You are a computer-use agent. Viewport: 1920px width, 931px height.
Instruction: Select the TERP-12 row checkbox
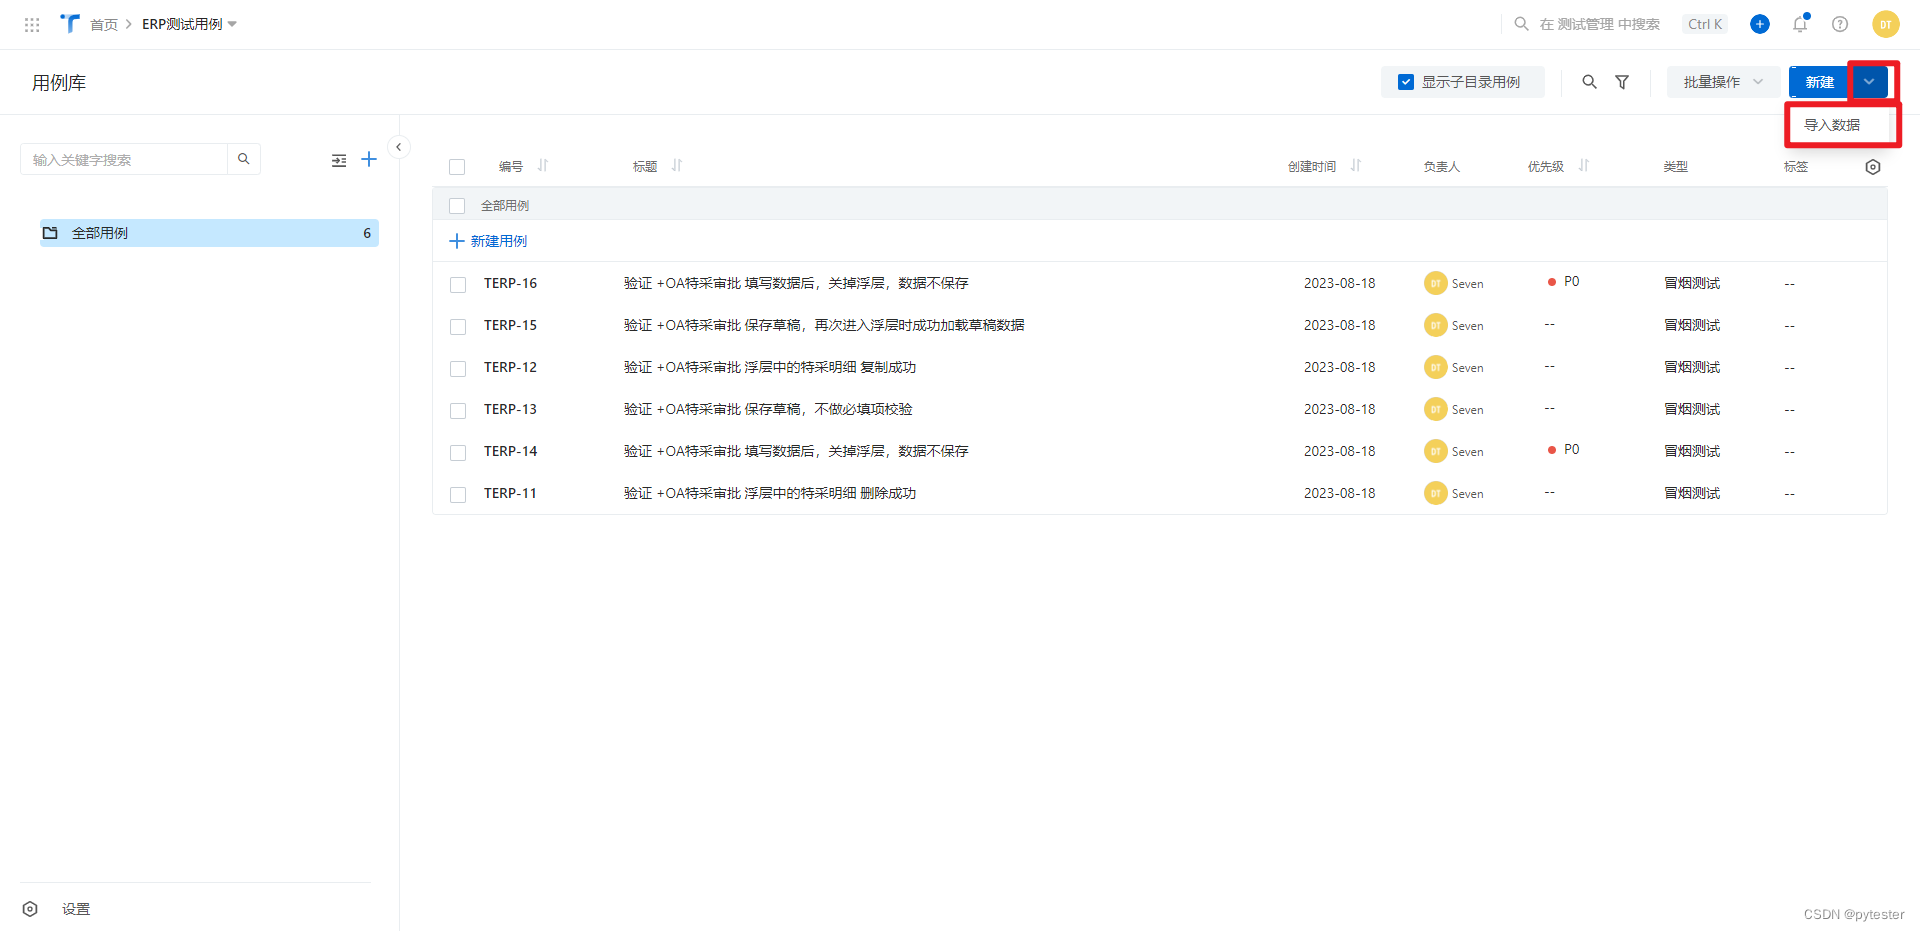tap(458, 369)
